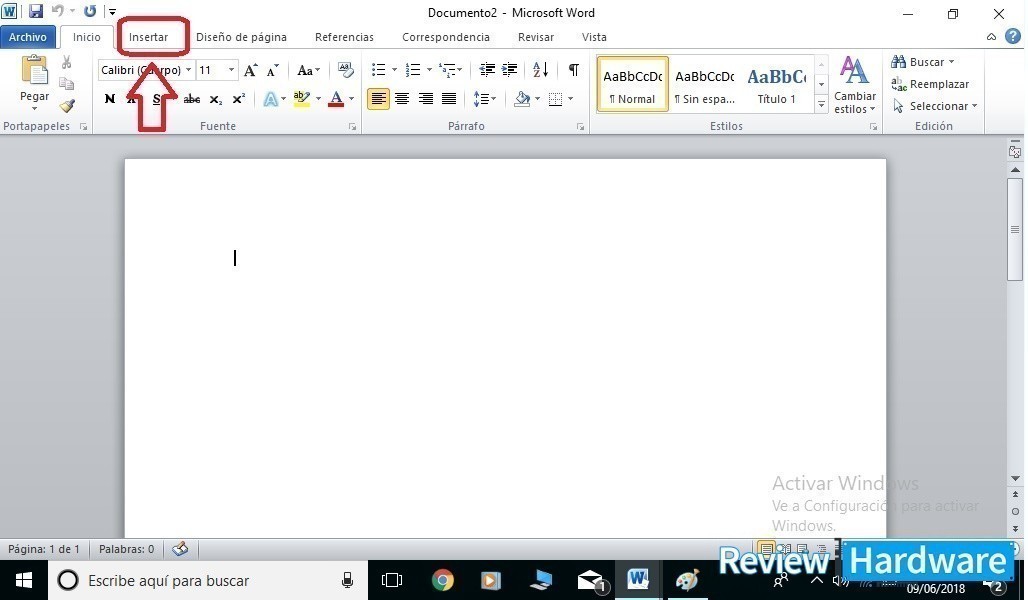Screen dimensions: 1028x600
Task: Open Reemplazar to replace text
Action: [x=930, y=84]
